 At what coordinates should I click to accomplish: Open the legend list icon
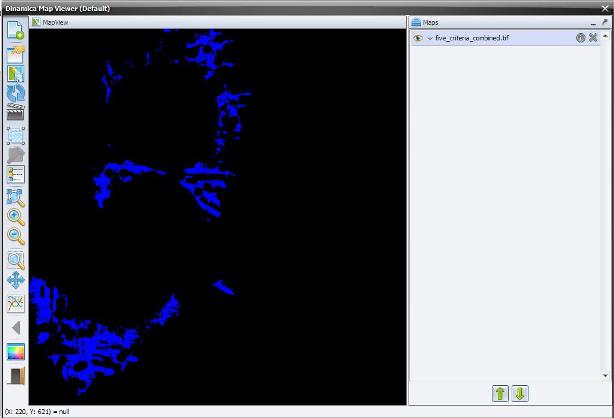[16, 174]
